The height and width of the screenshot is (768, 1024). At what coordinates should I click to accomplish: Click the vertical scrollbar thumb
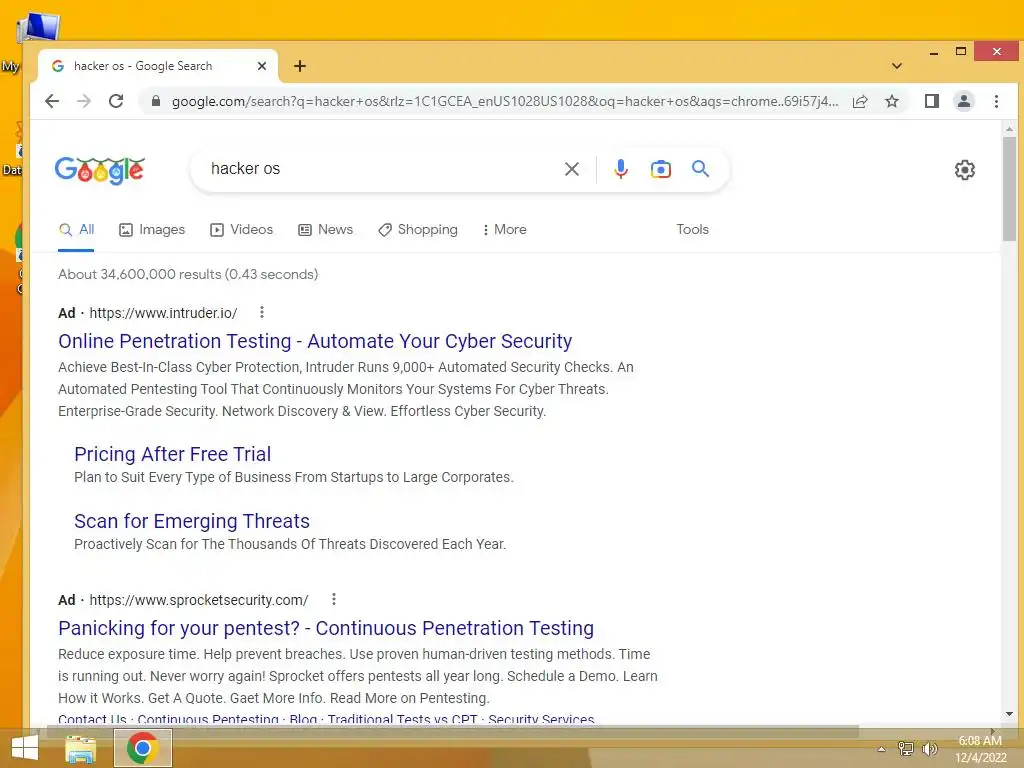click(1009, 189)
